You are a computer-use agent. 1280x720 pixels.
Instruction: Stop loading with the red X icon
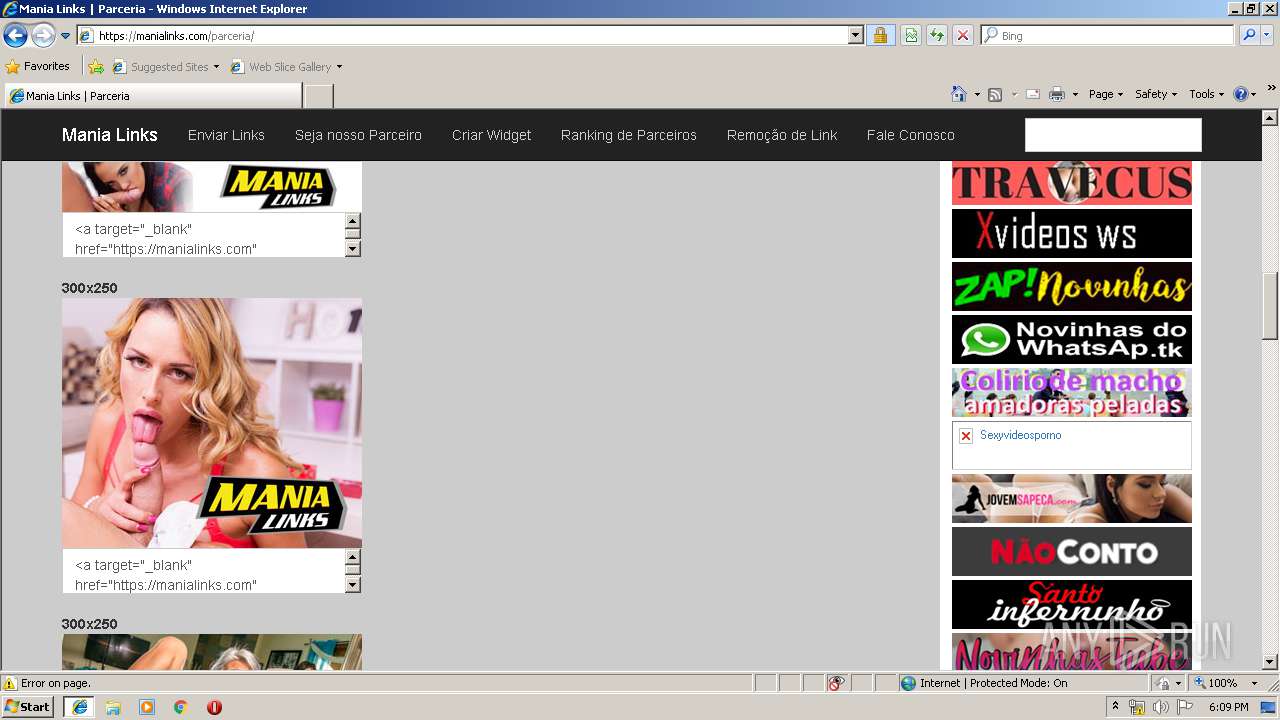click(963, 36)
